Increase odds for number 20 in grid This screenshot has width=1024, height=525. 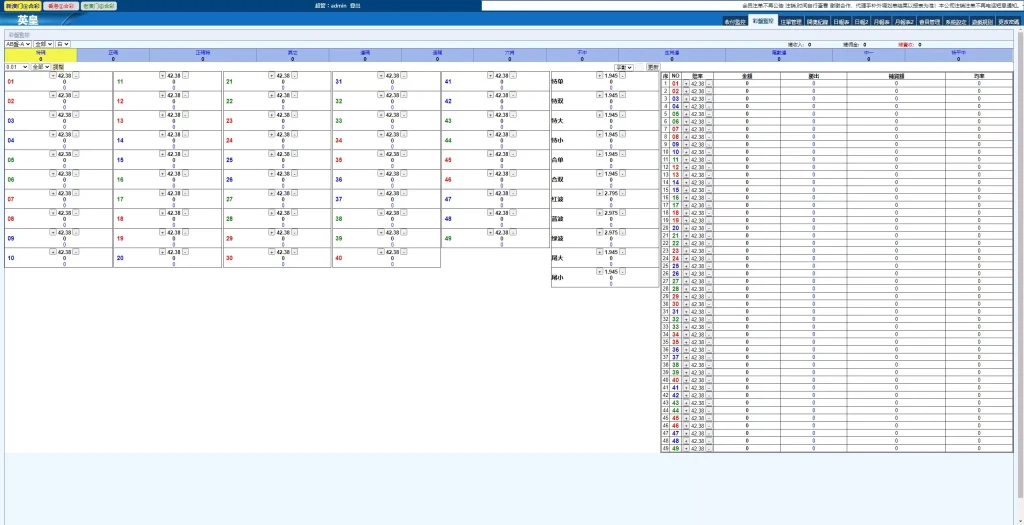163,252
